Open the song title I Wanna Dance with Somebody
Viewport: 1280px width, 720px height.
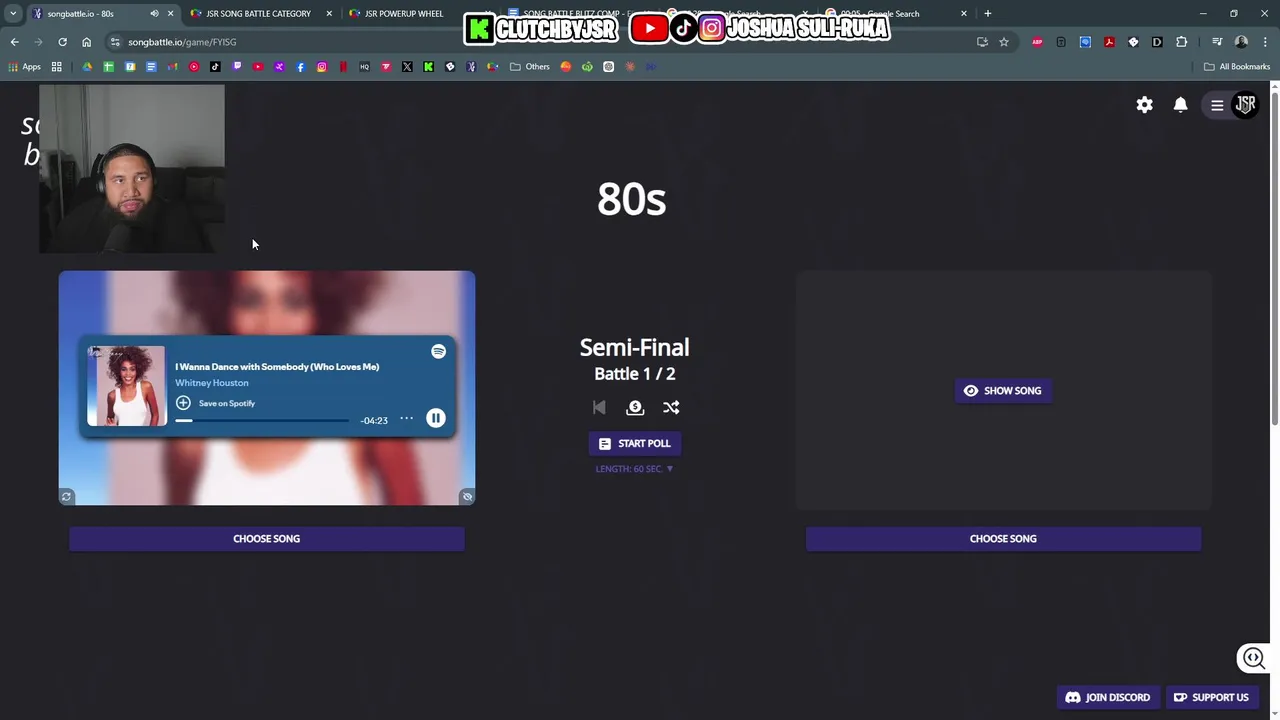coord(277,367)
